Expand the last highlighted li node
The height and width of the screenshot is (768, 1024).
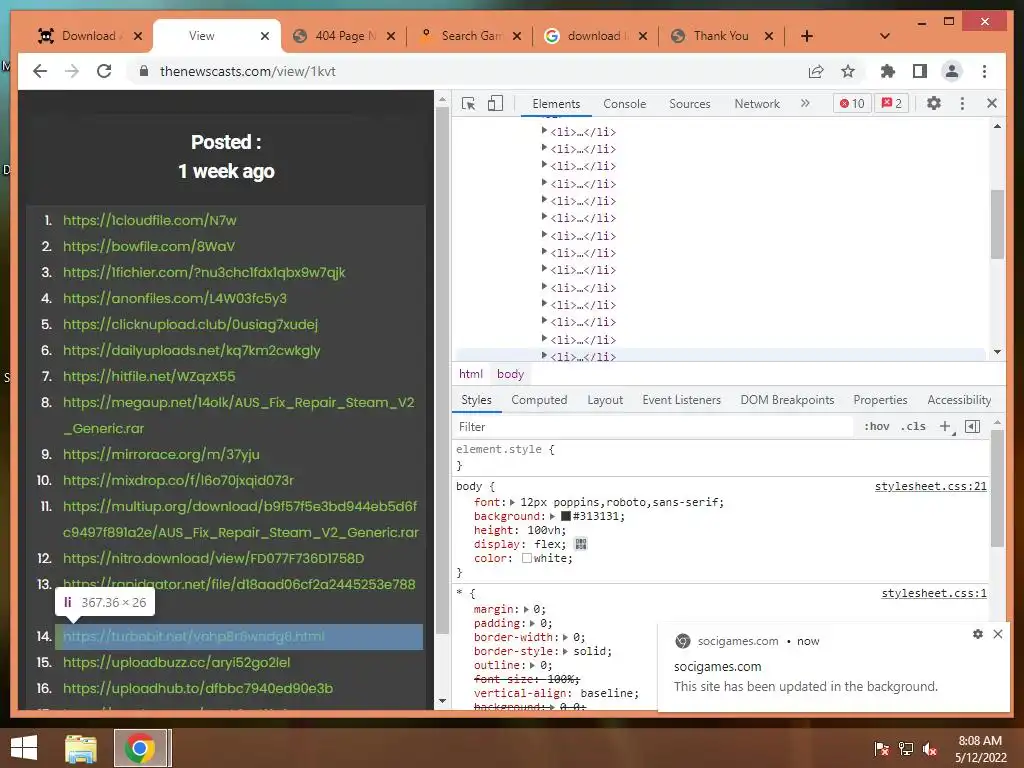point(544,356)
